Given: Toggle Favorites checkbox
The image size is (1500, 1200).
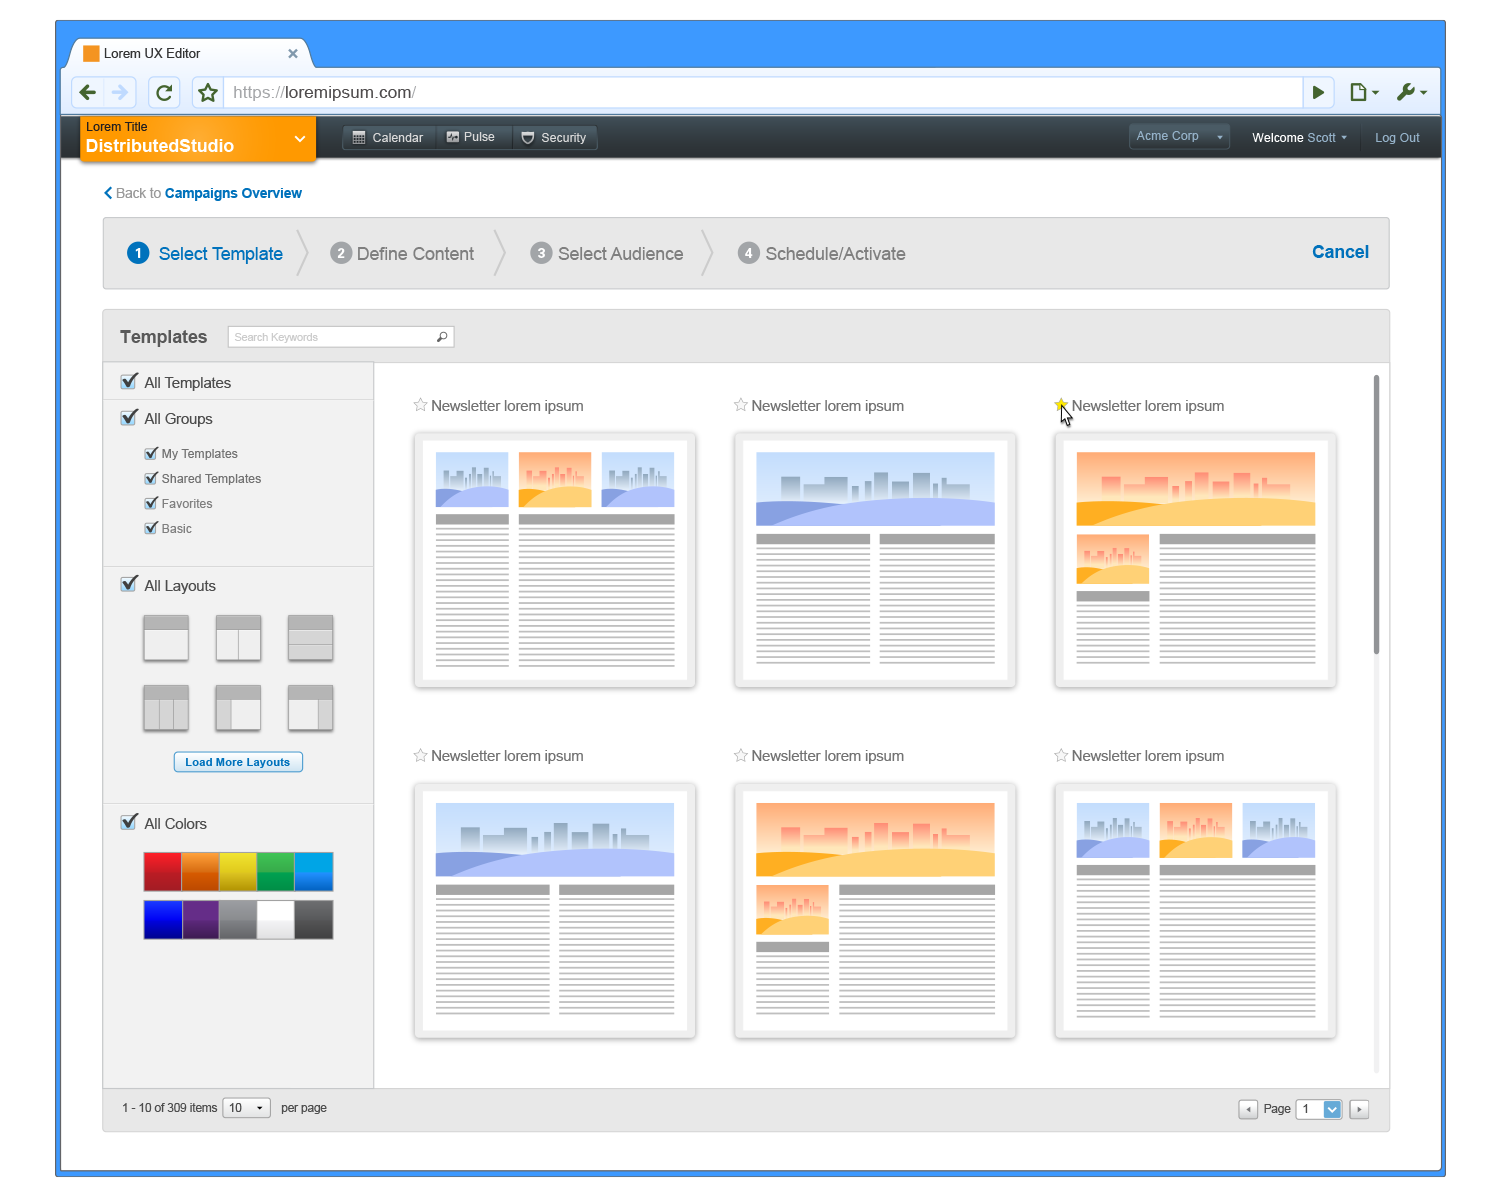Looking at the screenshot, I should [151, 503].
